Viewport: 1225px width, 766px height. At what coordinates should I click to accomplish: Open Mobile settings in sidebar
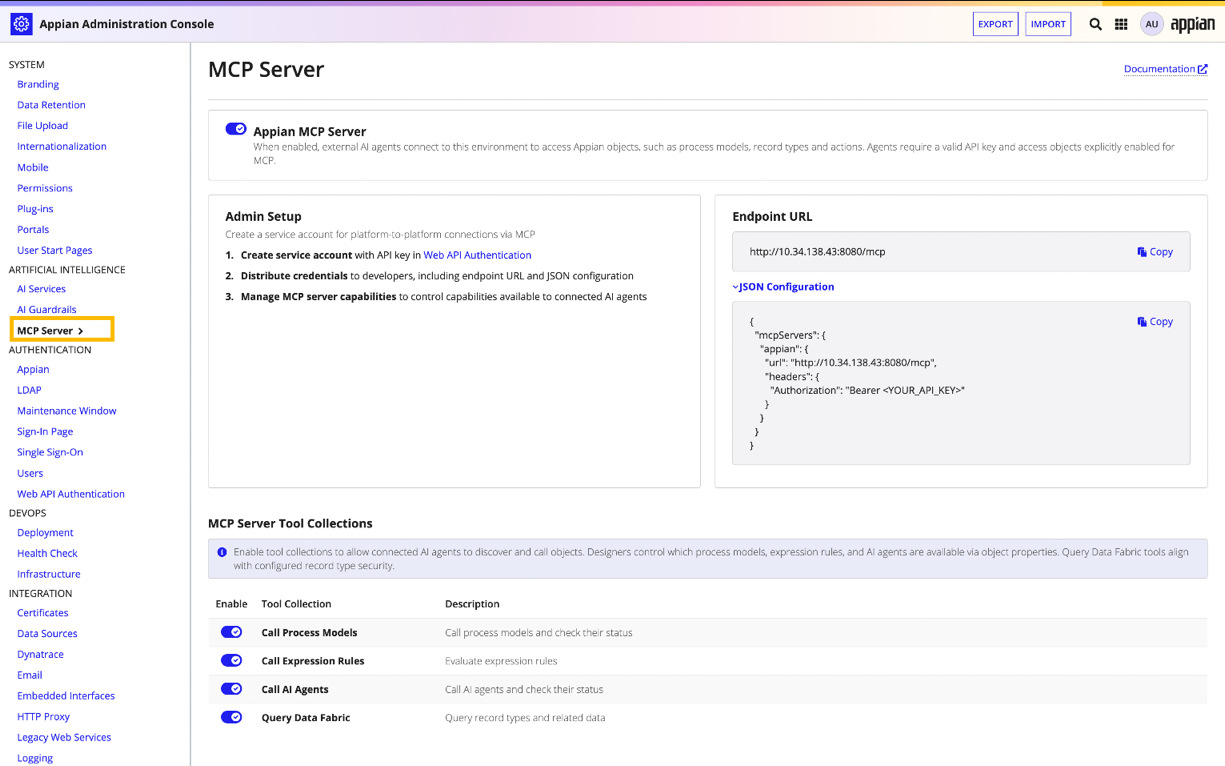pos(32,167)
